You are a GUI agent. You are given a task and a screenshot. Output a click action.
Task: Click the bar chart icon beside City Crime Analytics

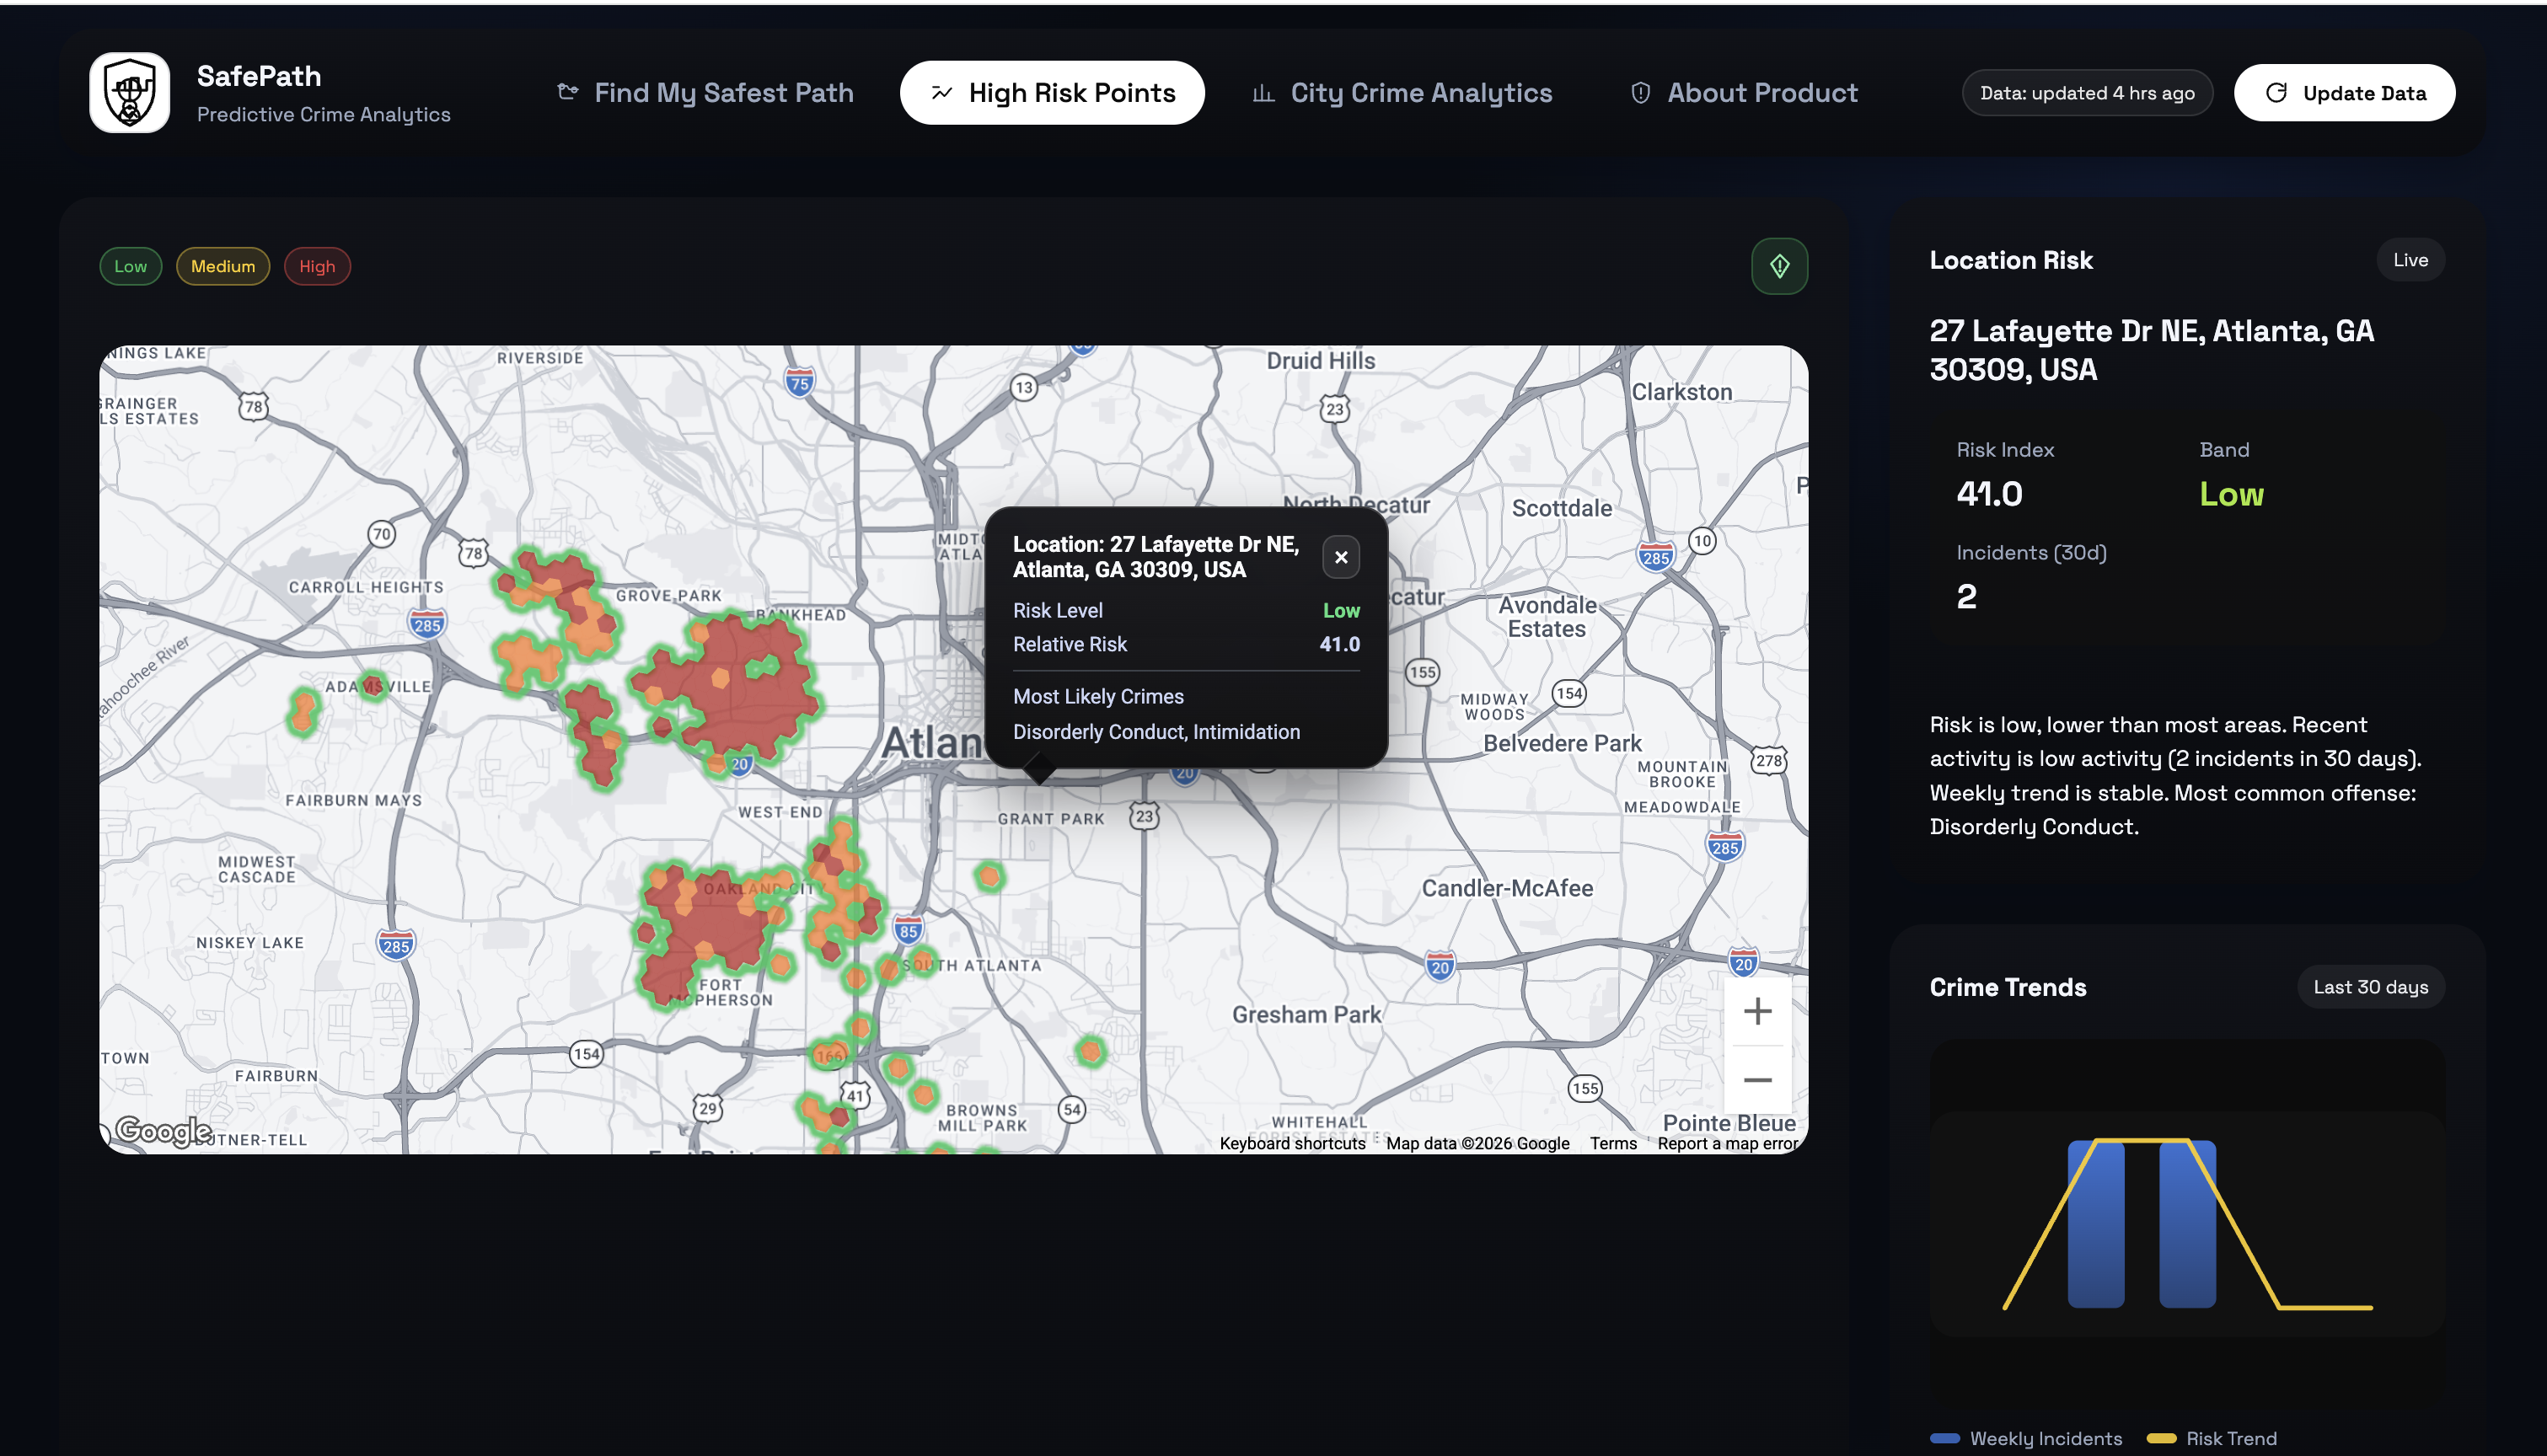(1263, 93)
